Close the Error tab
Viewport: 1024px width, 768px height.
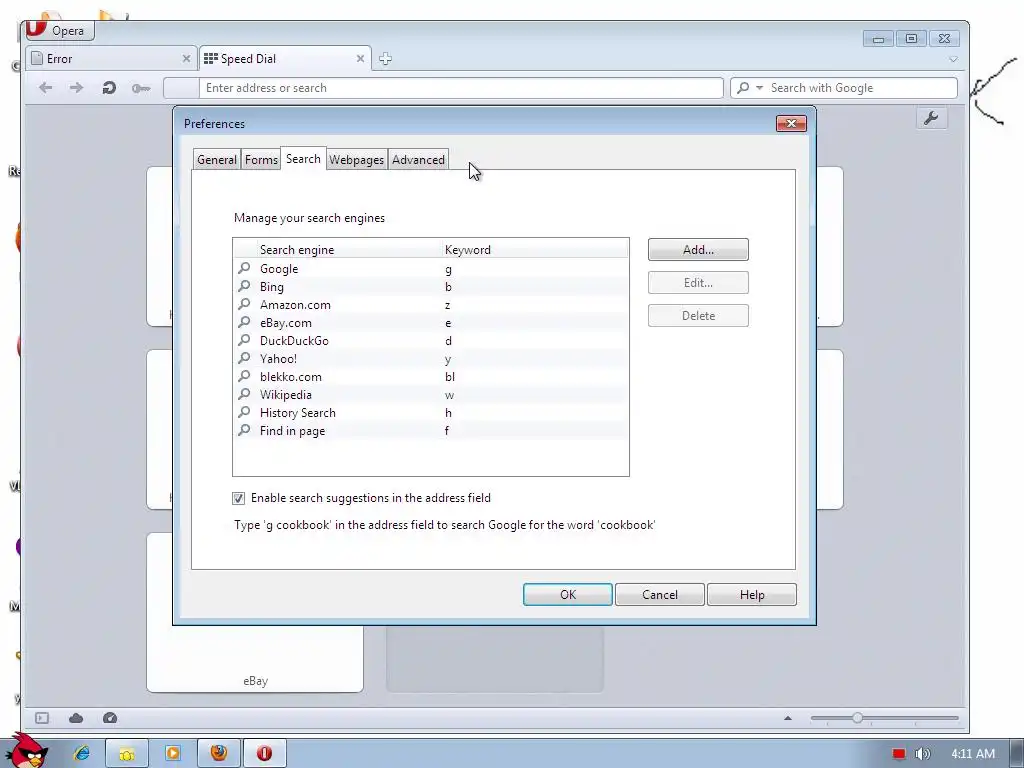coord(186,59)
